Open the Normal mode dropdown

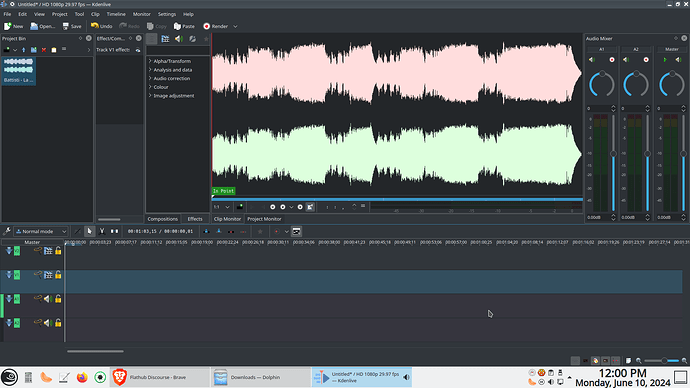point(40,231)
